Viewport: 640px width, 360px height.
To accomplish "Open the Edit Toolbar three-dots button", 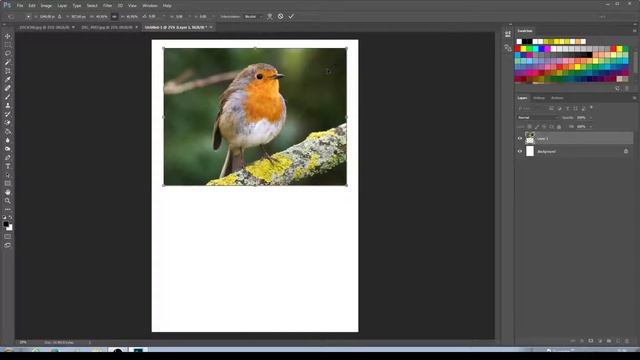I will pos(8,209).
